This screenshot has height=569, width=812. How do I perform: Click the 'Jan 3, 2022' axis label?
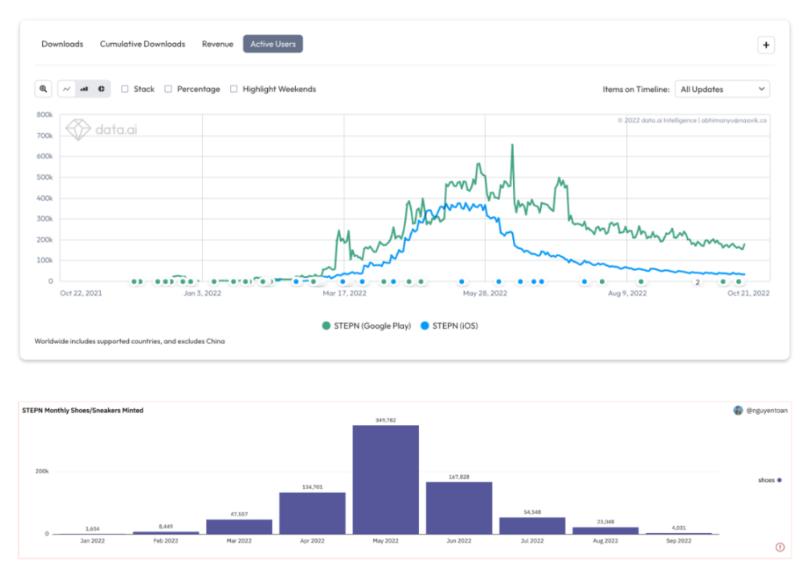tap(202, 293)
